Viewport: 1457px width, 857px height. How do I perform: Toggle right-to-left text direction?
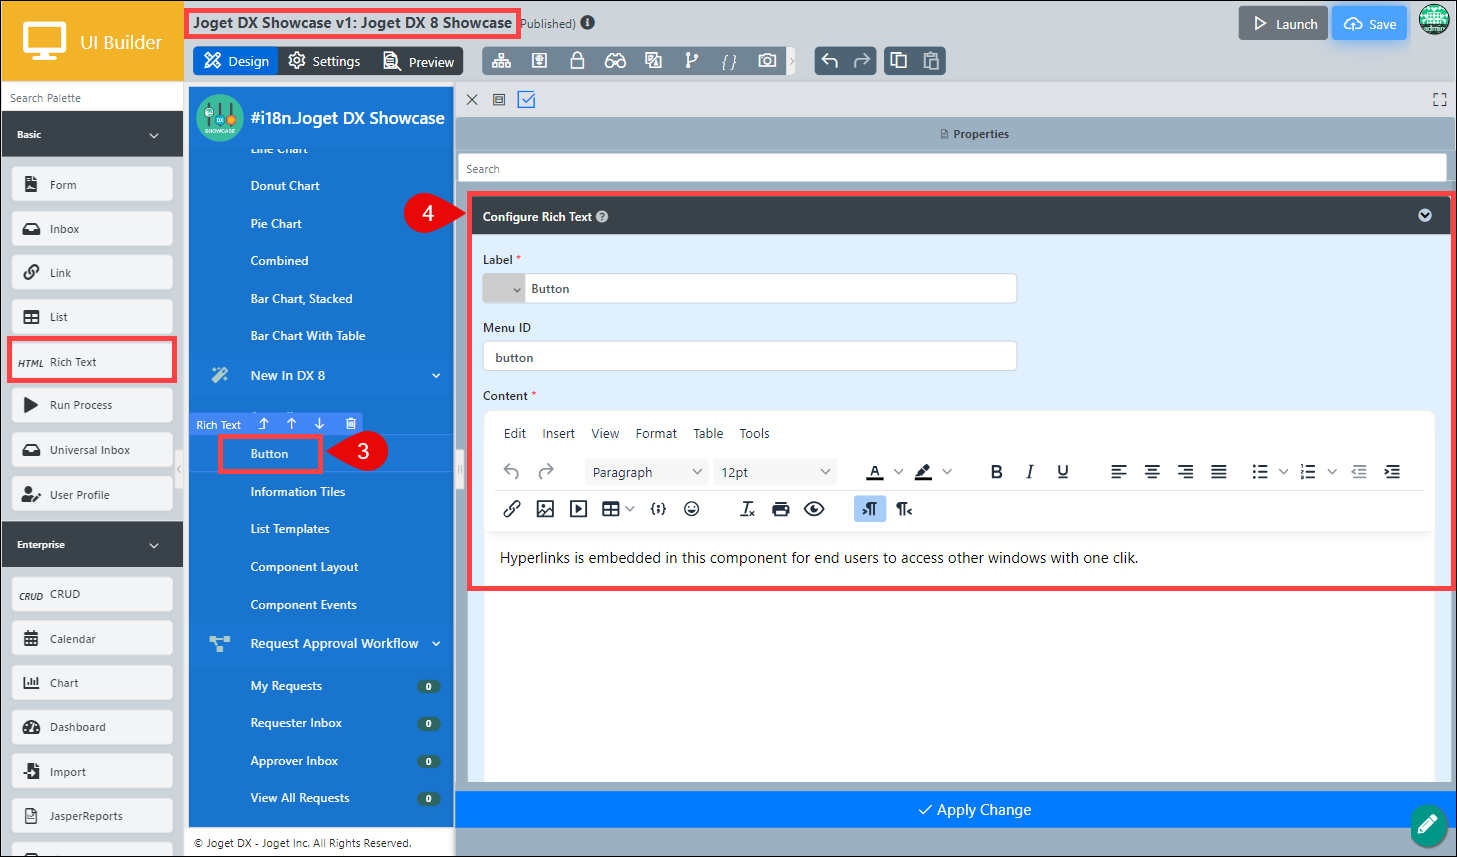coord(904,509)
